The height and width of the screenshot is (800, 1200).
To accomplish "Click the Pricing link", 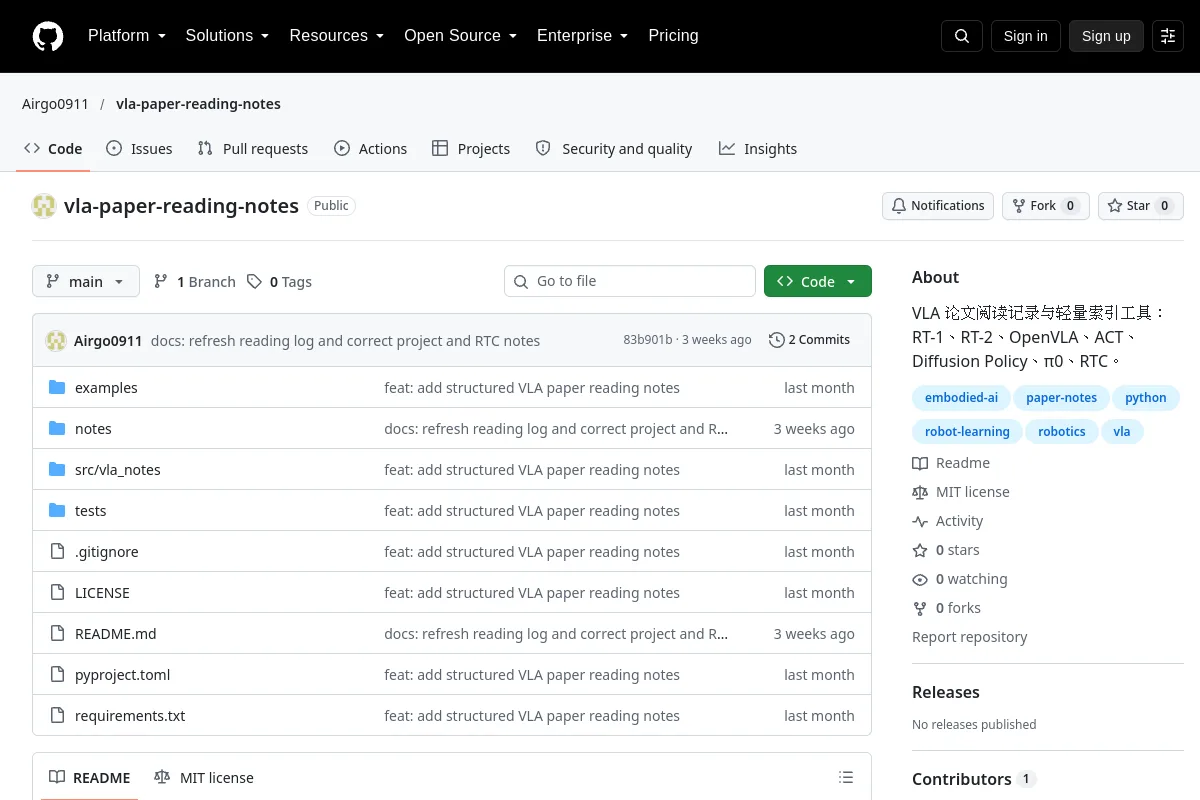I will 673,36.
